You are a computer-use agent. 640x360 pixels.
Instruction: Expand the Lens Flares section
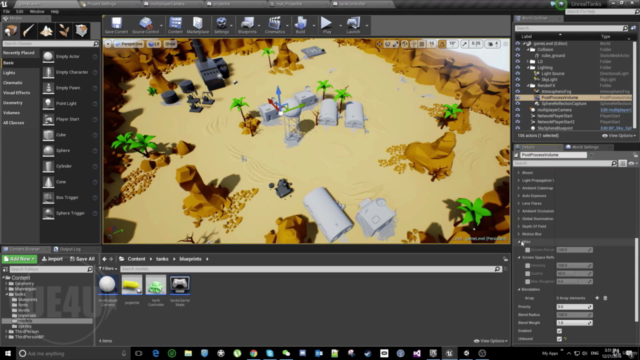[x=519, y=203]
